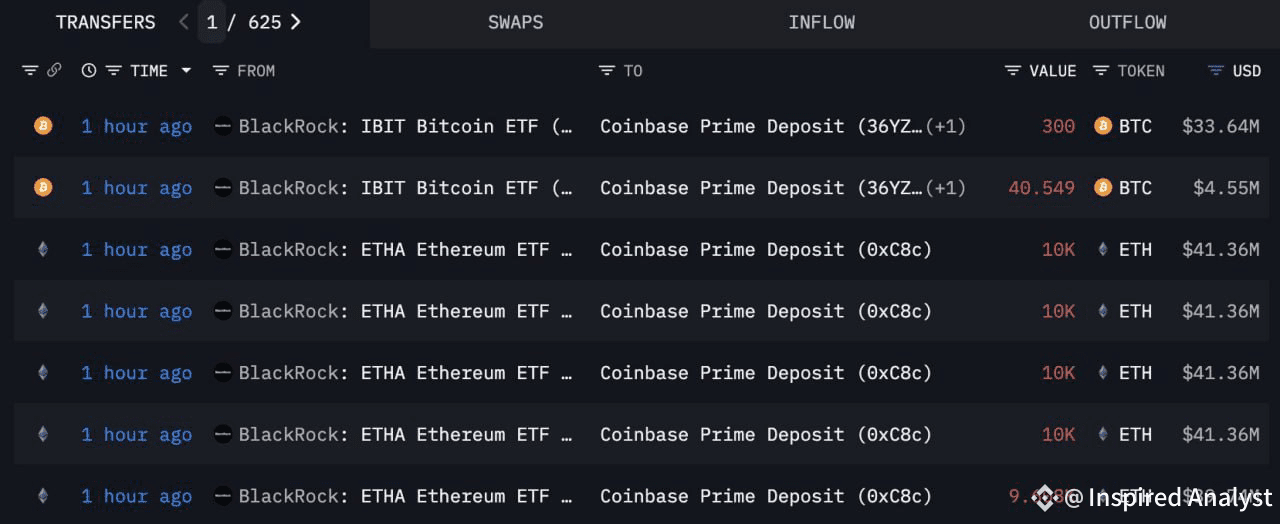Open the FROM column filter icon
This screenshot has height=524, width=1280.
tap(221, 71)
